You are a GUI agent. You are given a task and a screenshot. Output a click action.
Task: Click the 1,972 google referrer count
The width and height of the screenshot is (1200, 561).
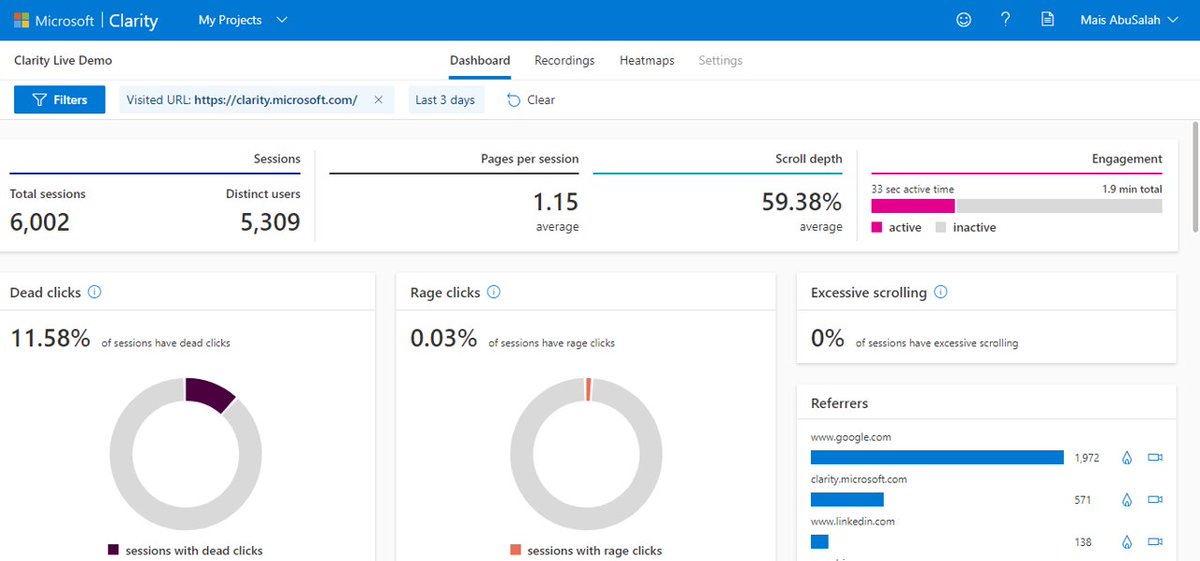click(1087, 458)
